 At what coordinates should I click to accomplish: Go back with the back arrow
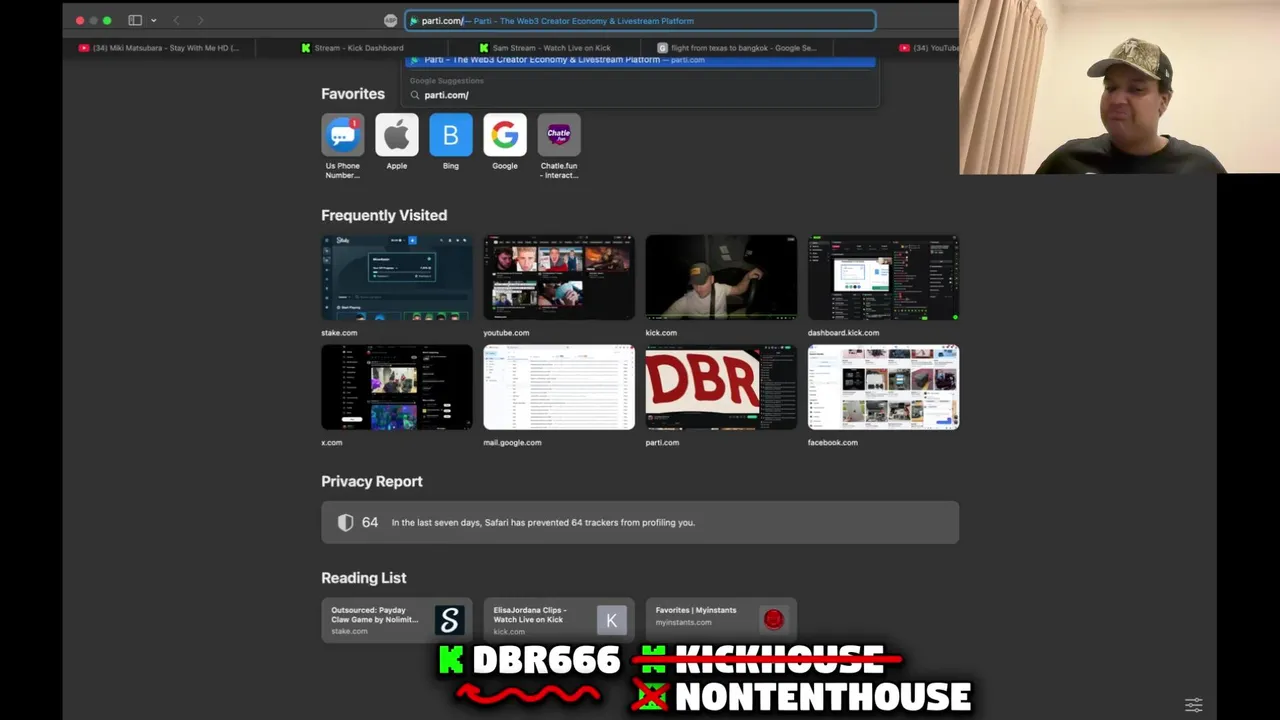tap(176, 20)
